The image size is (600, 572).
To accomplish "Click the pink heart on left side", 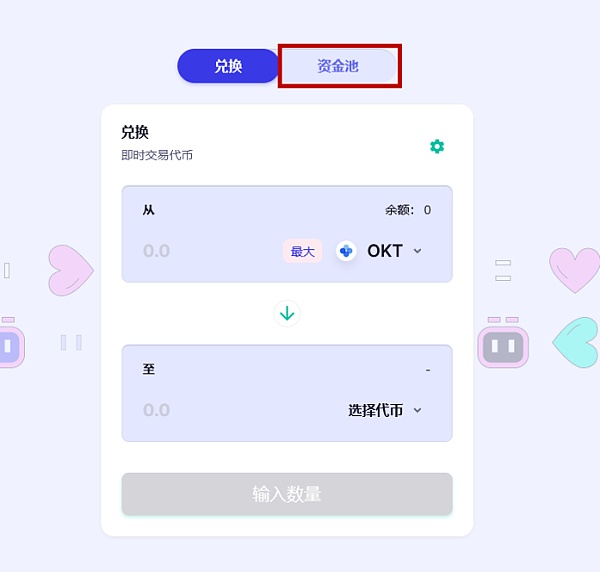I will coord(71,271).
